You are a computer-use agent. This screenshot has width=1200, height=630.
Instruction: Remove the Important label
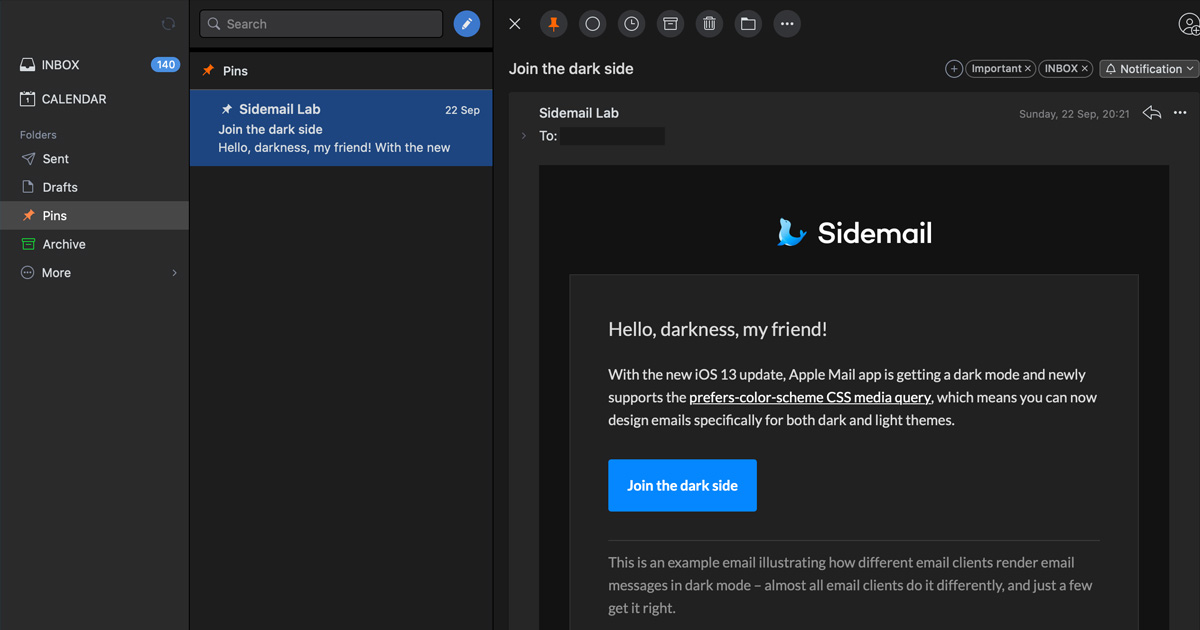[1027, 69]
